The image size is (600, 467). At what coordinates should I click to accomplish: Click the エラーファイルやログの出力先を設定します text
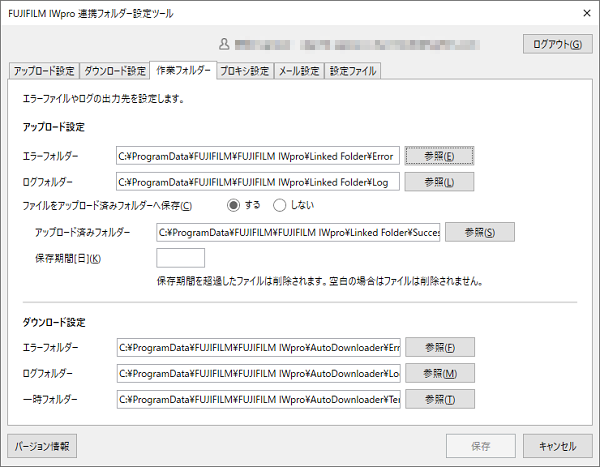point(104,99)
